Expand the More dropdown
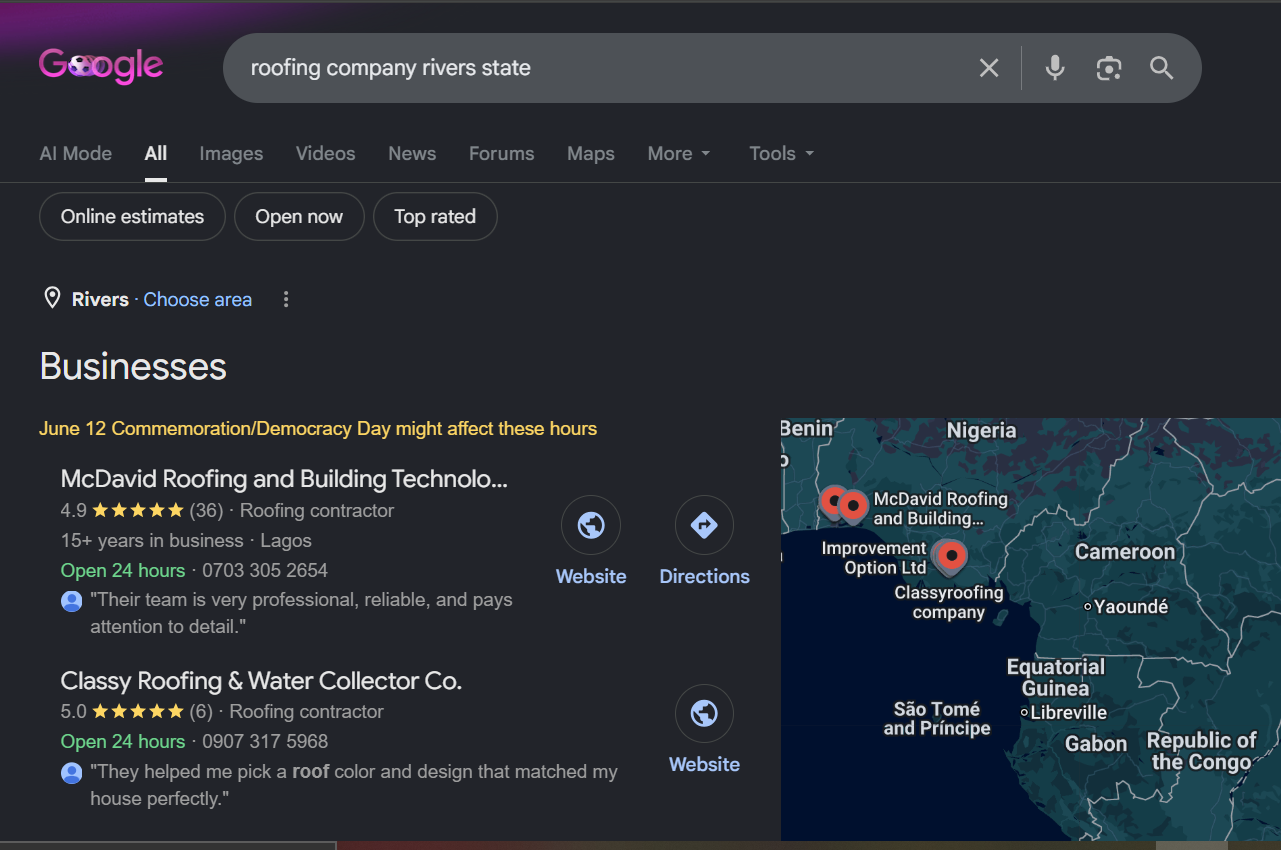Viewport: 1281px width, 850px height. coord(679,153)
